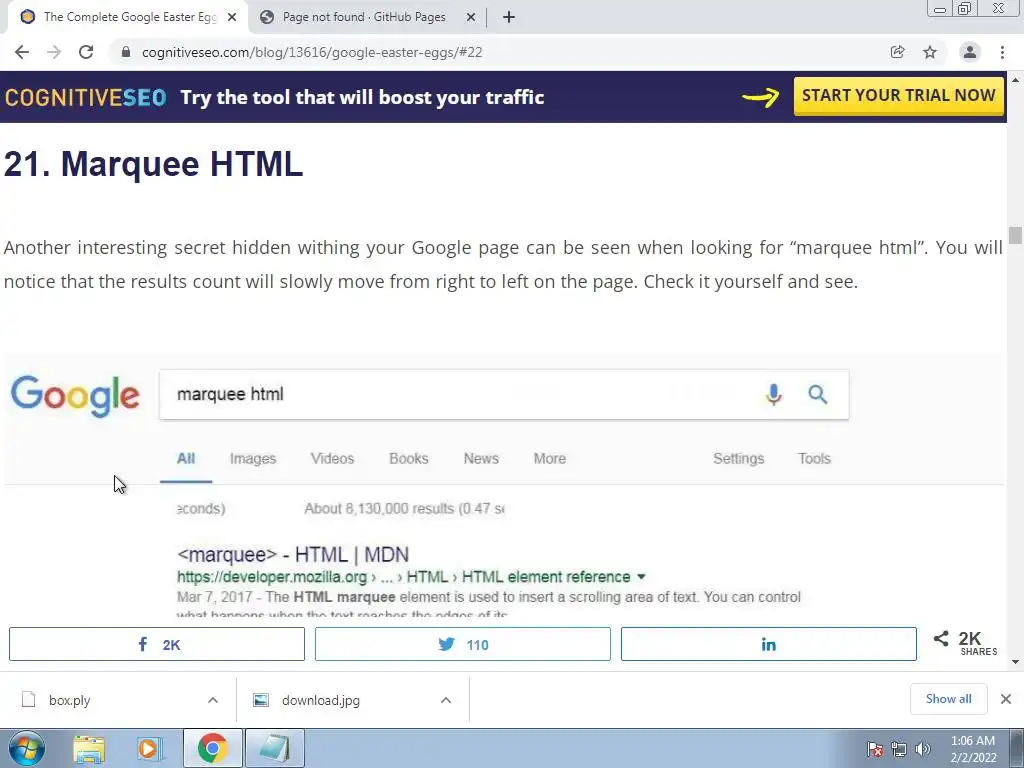Select the Videos results tab
Viewport: 1024px width, 768px height.
[332, 458]
